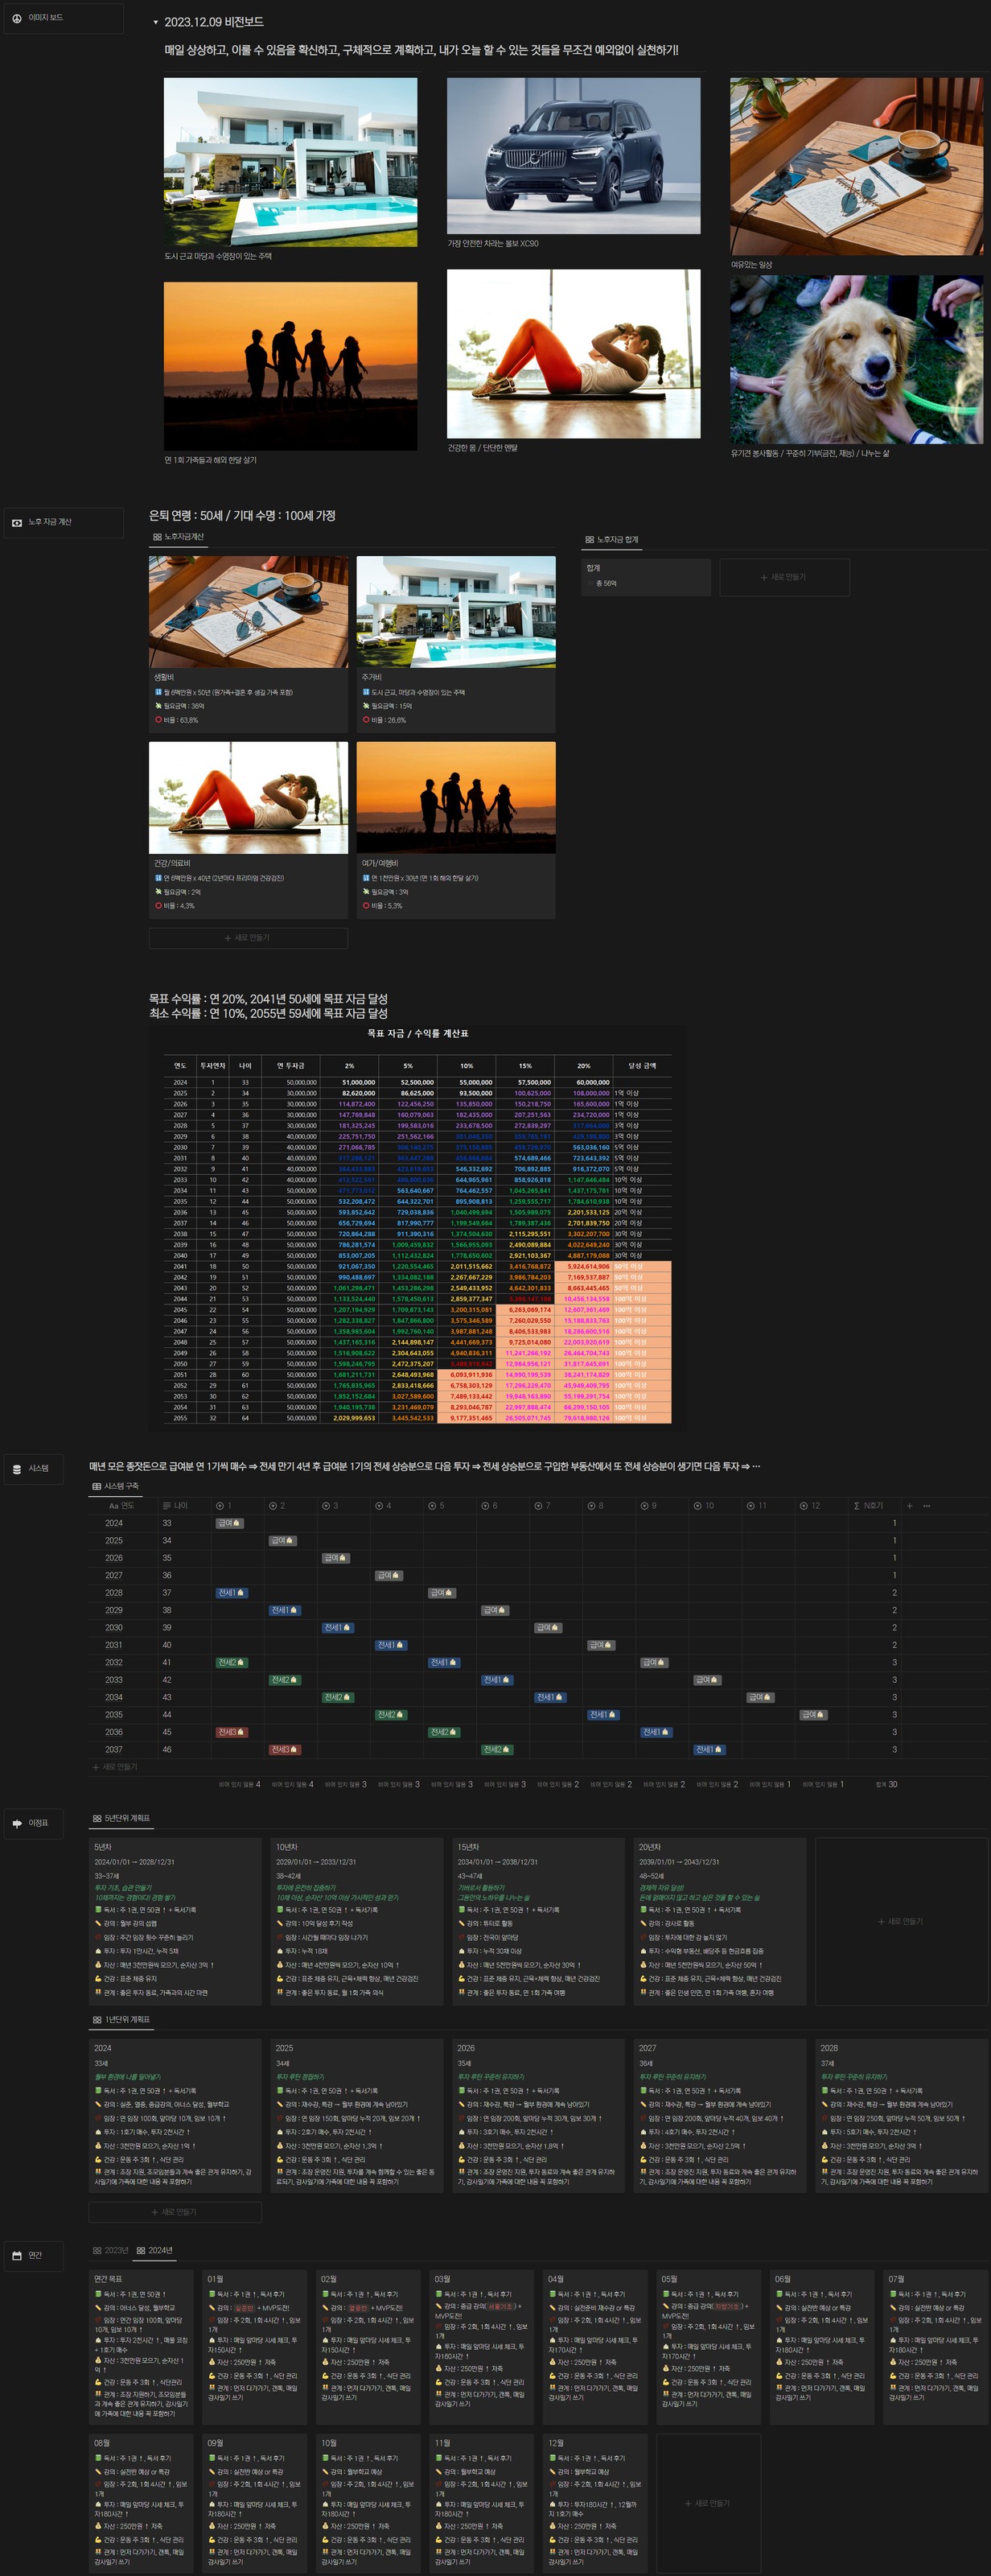The height and width of the screenshot is (2576, 991).
Task: Open column 5 header menu
Action: point(450,1505)
